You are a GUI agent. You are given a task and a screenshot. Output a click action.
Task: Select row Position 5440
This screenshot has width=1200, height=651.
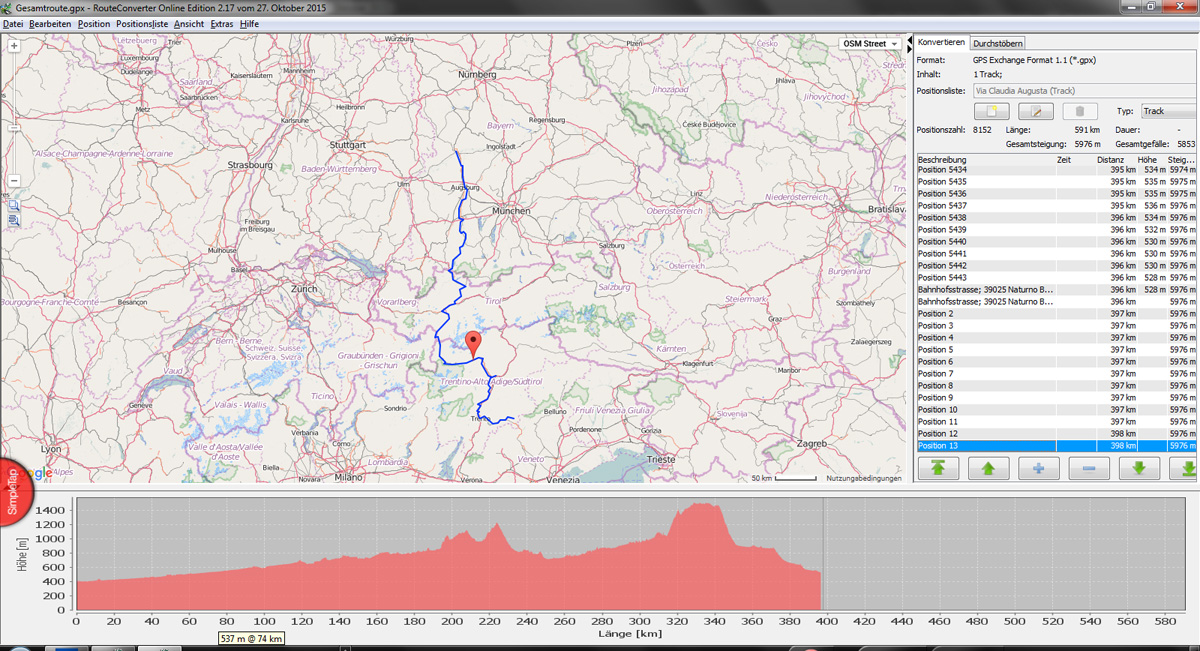pos(1057,242)
